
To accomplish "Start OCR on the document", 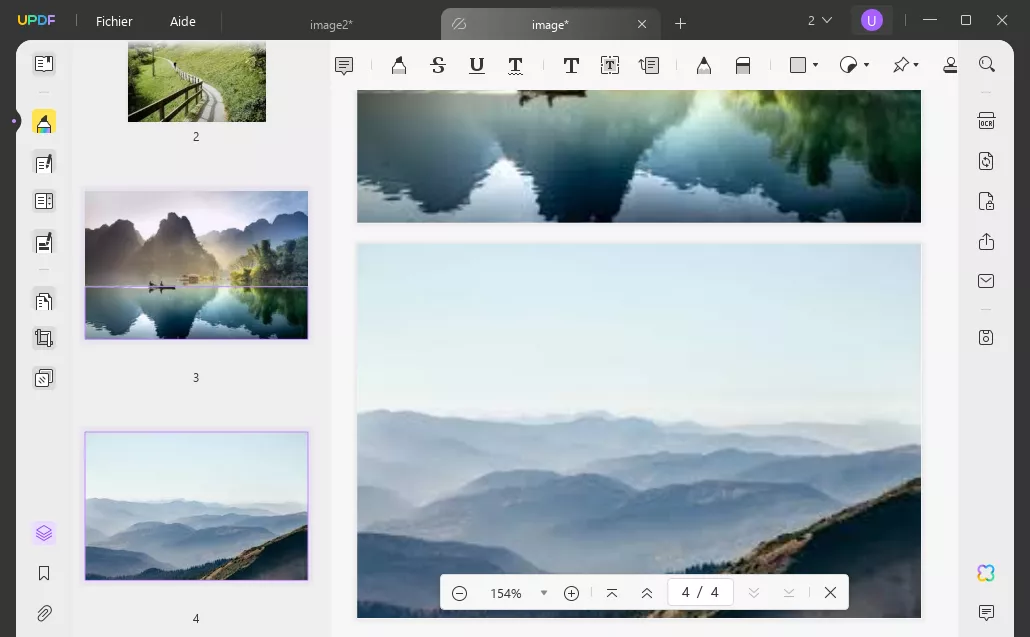I will point(987,120).
